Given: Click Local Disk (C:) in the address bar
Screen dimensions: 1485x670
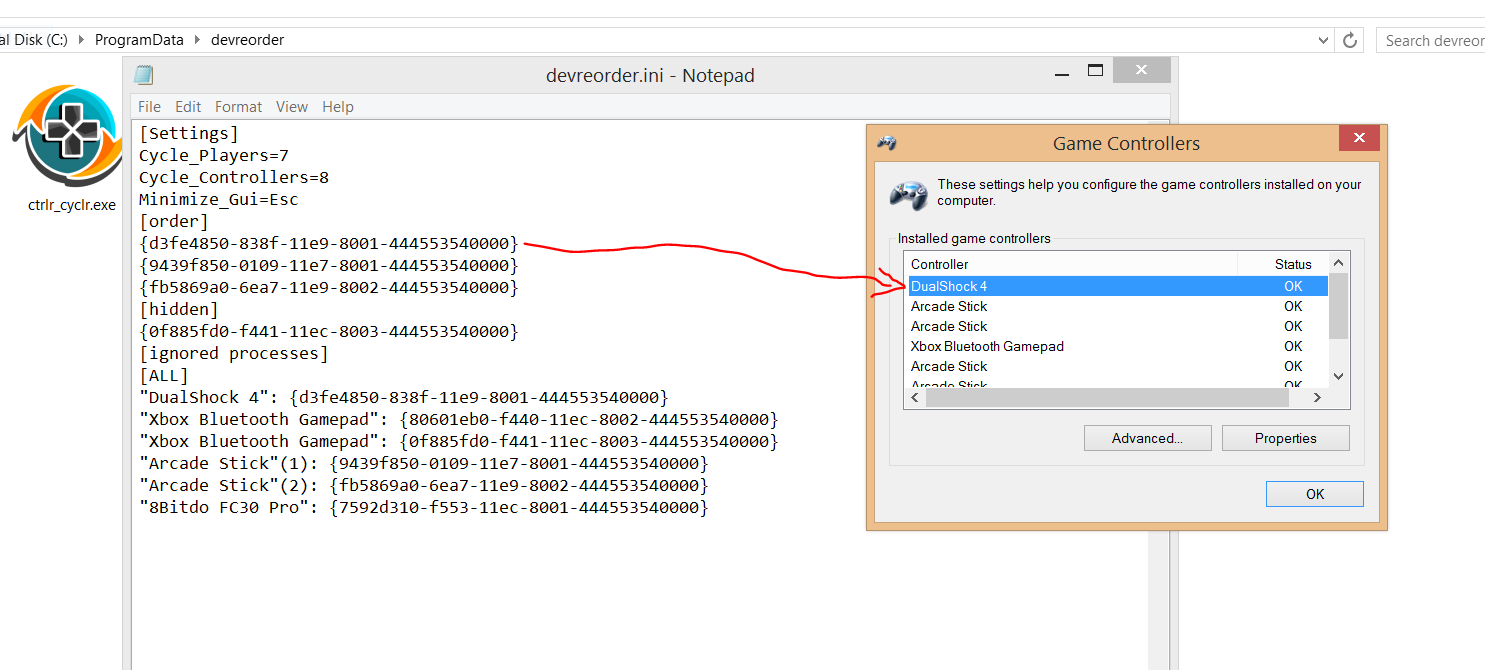Looking at the screenshot, I should tap(34, 40).
